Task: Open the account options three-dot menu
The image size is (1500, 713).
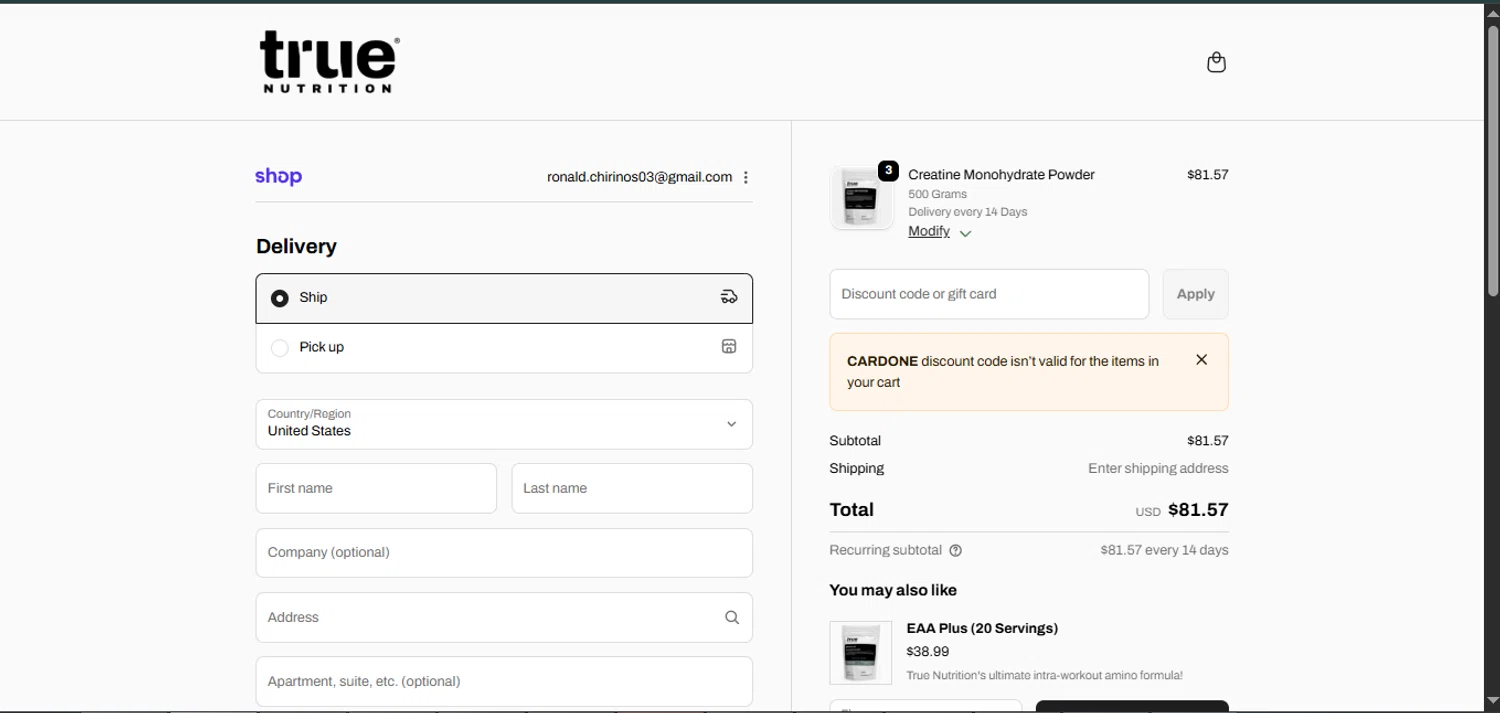Action: tap(746, 177)
